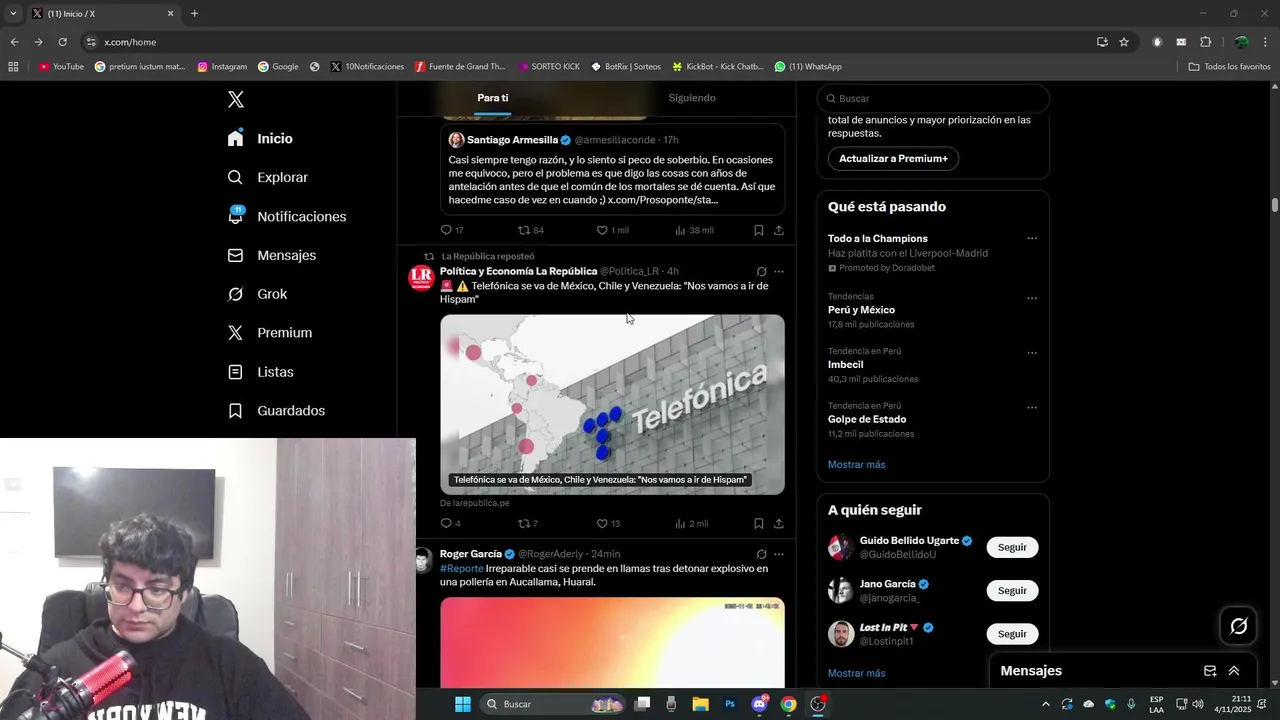Open options for Imbecil trend
Viewport: 1280px width, 720px height.
[1032, 353]
